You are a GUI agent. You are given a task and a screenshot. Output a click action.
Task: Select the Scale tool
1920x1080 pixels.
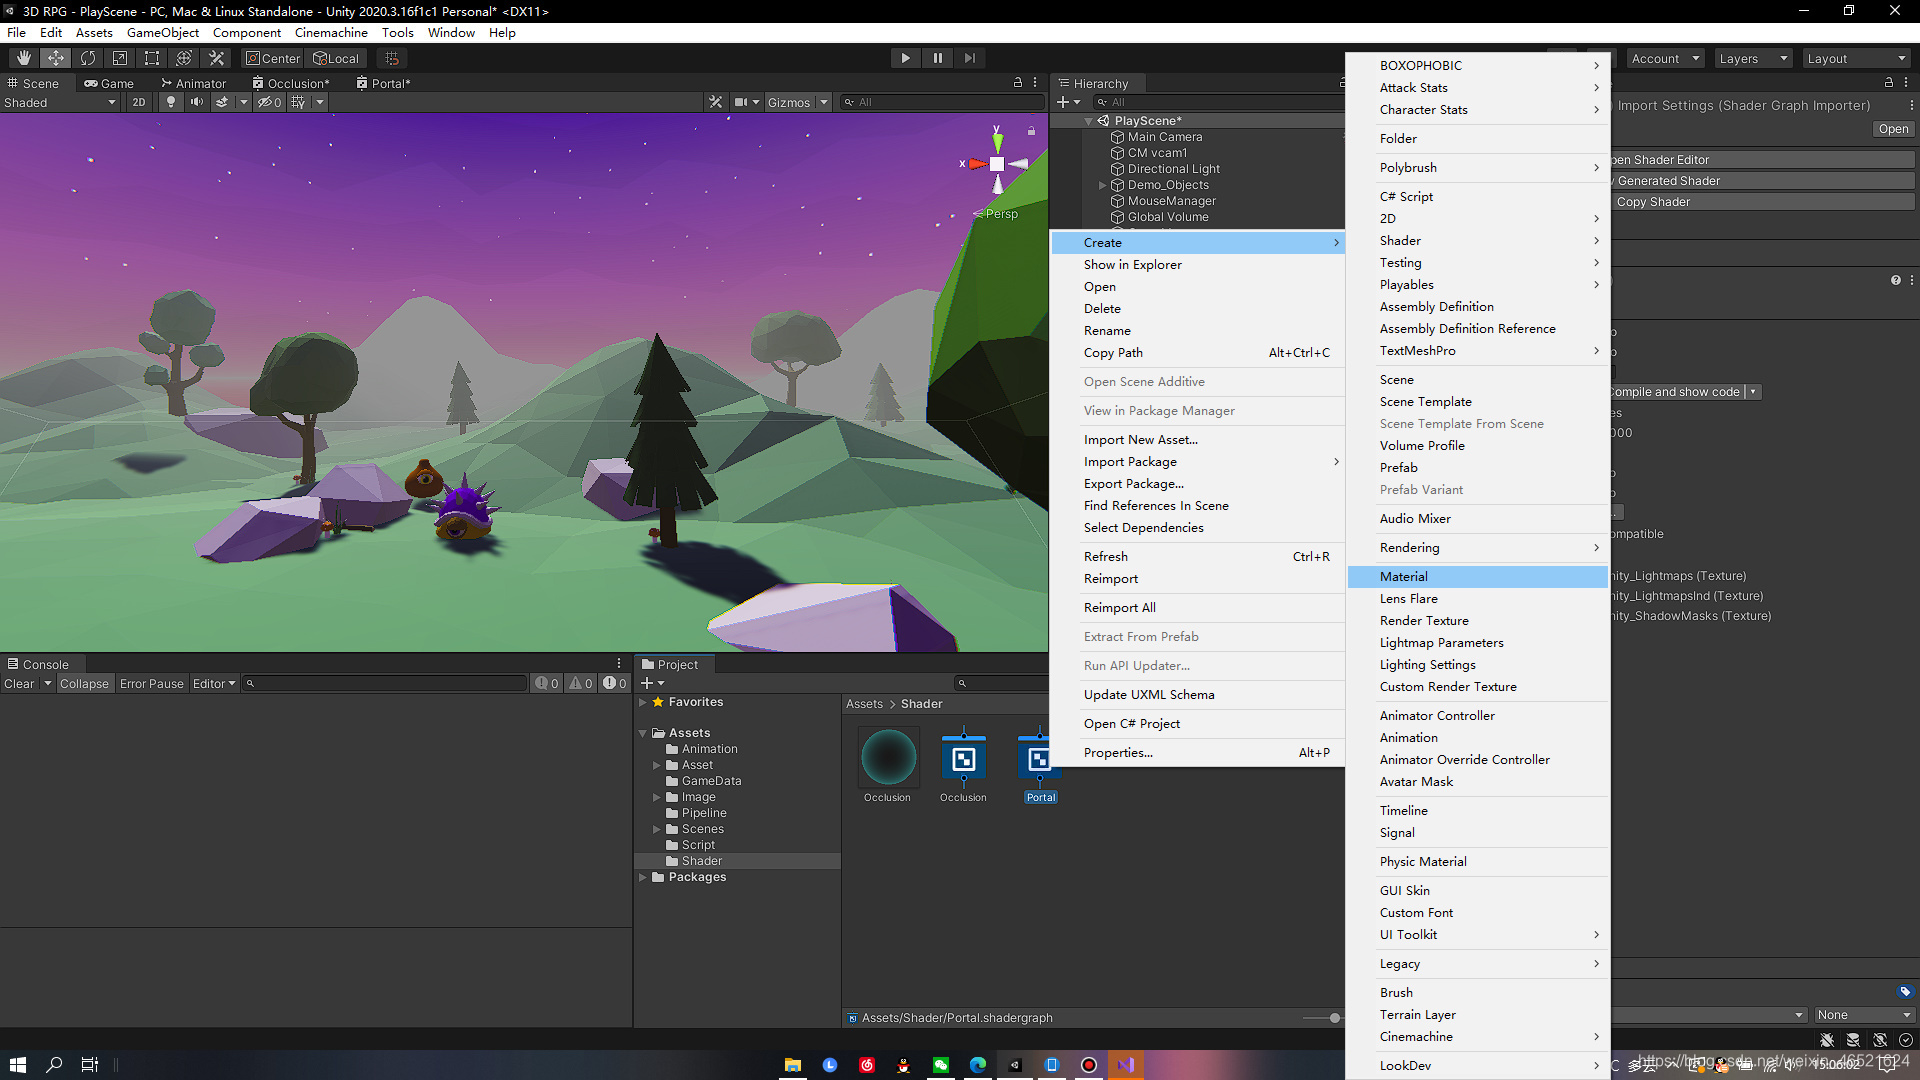pos(120,58)
